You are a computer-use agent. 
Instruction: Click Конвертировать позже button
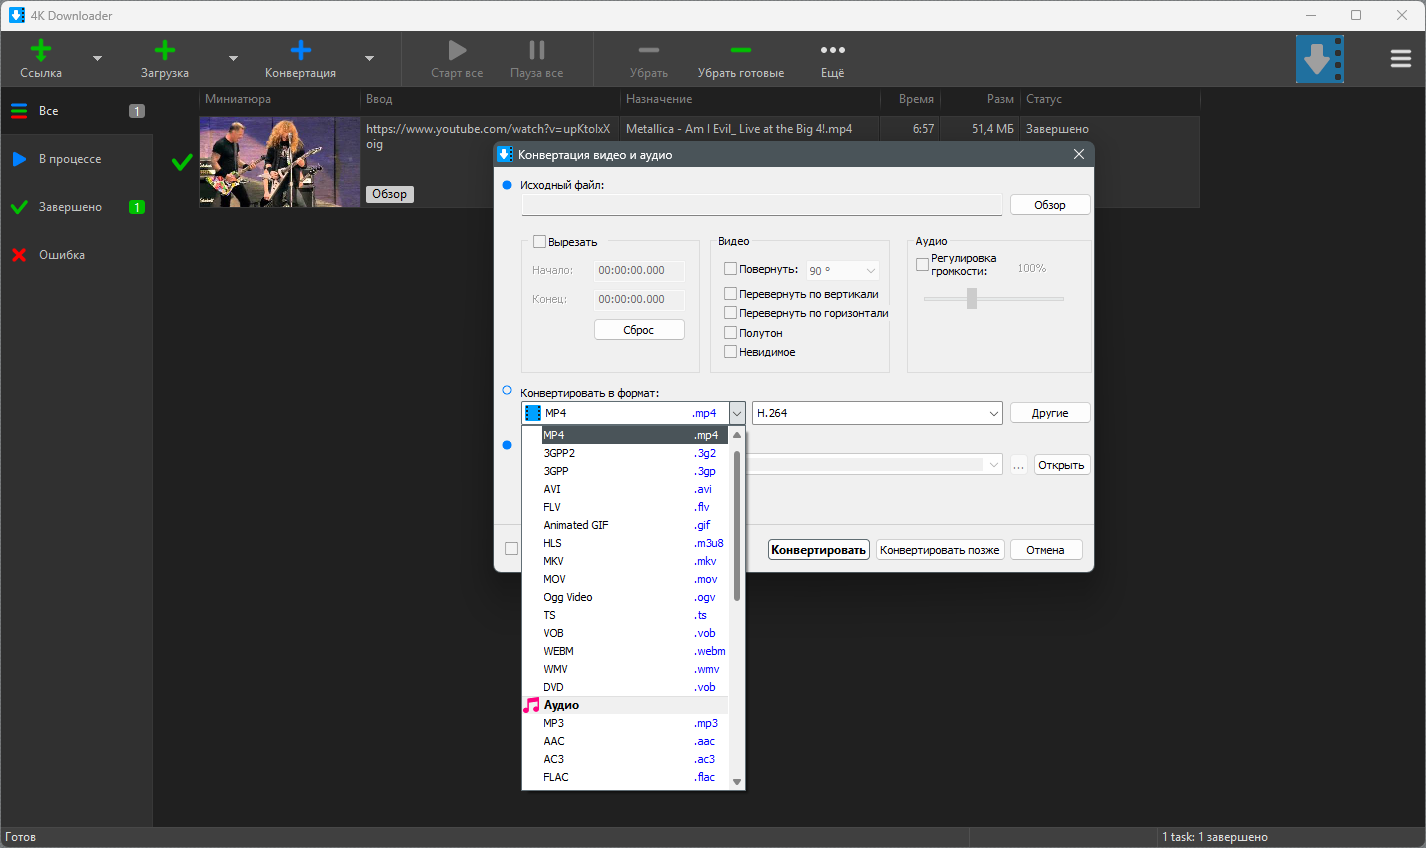pyautogui.click(x=940, y=550)
